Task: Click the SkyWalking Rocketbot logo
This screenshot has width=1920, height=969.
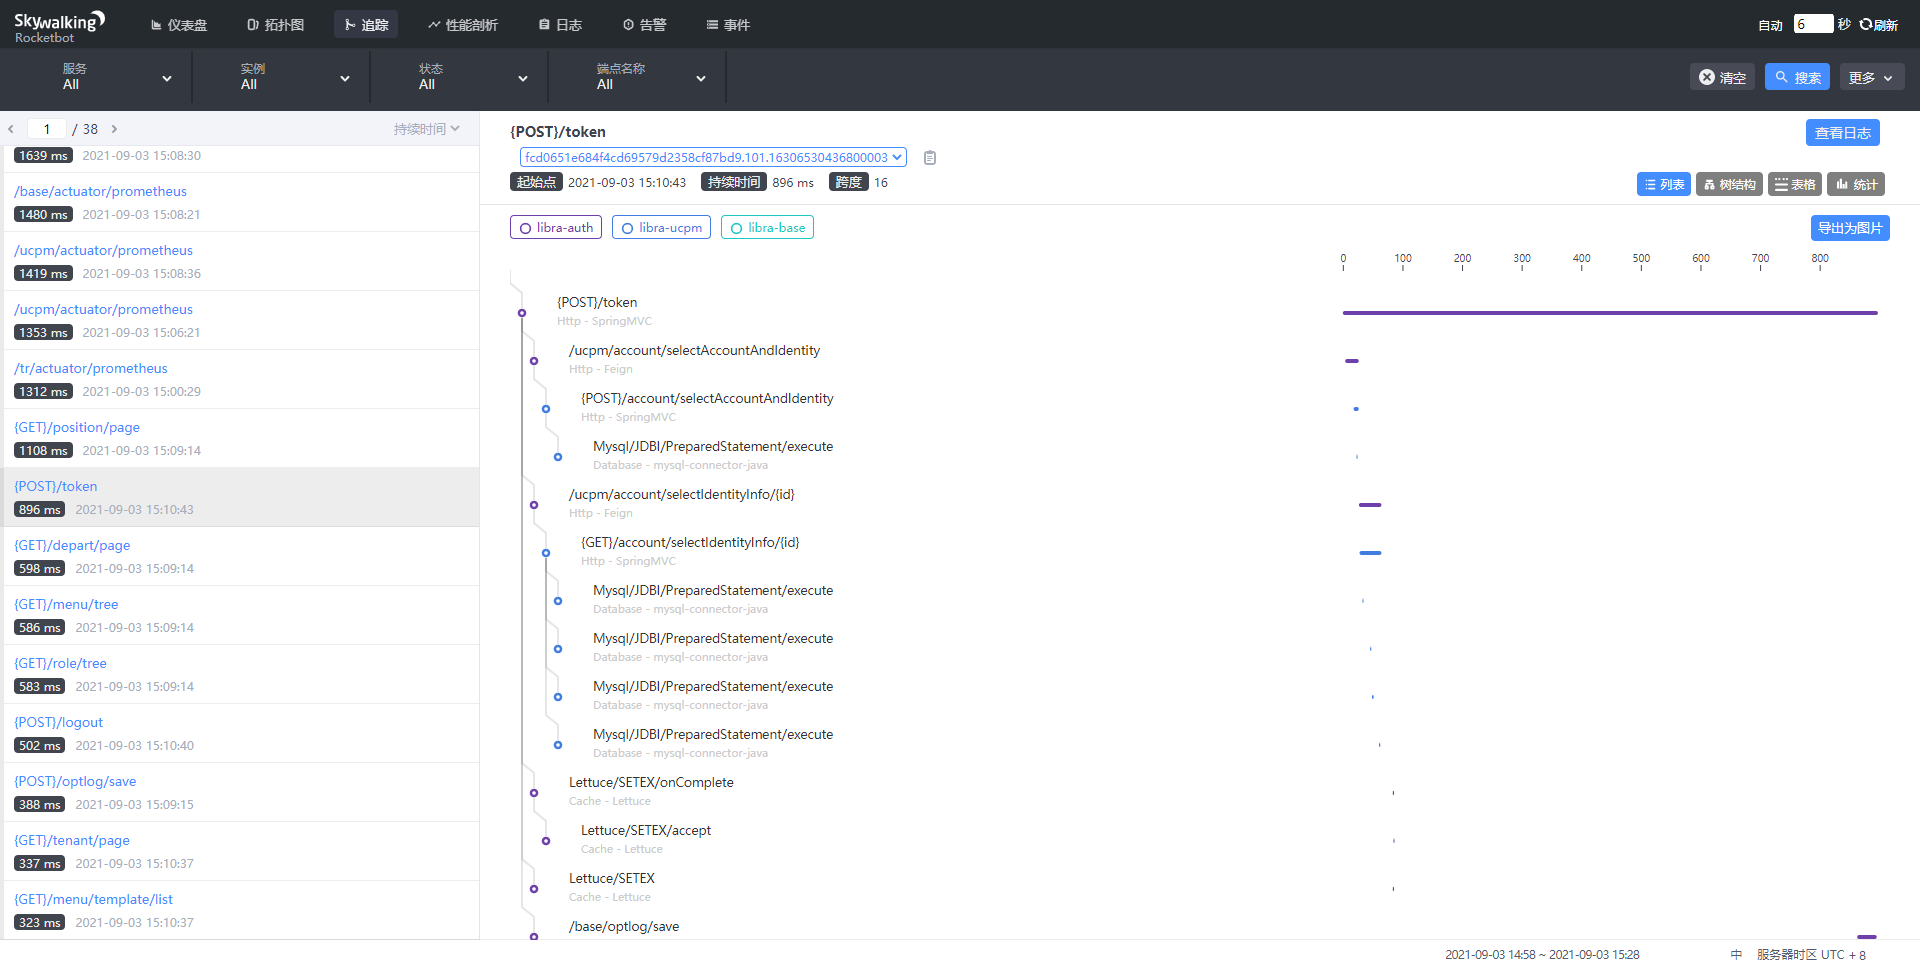Action: [x=59, y=27]
